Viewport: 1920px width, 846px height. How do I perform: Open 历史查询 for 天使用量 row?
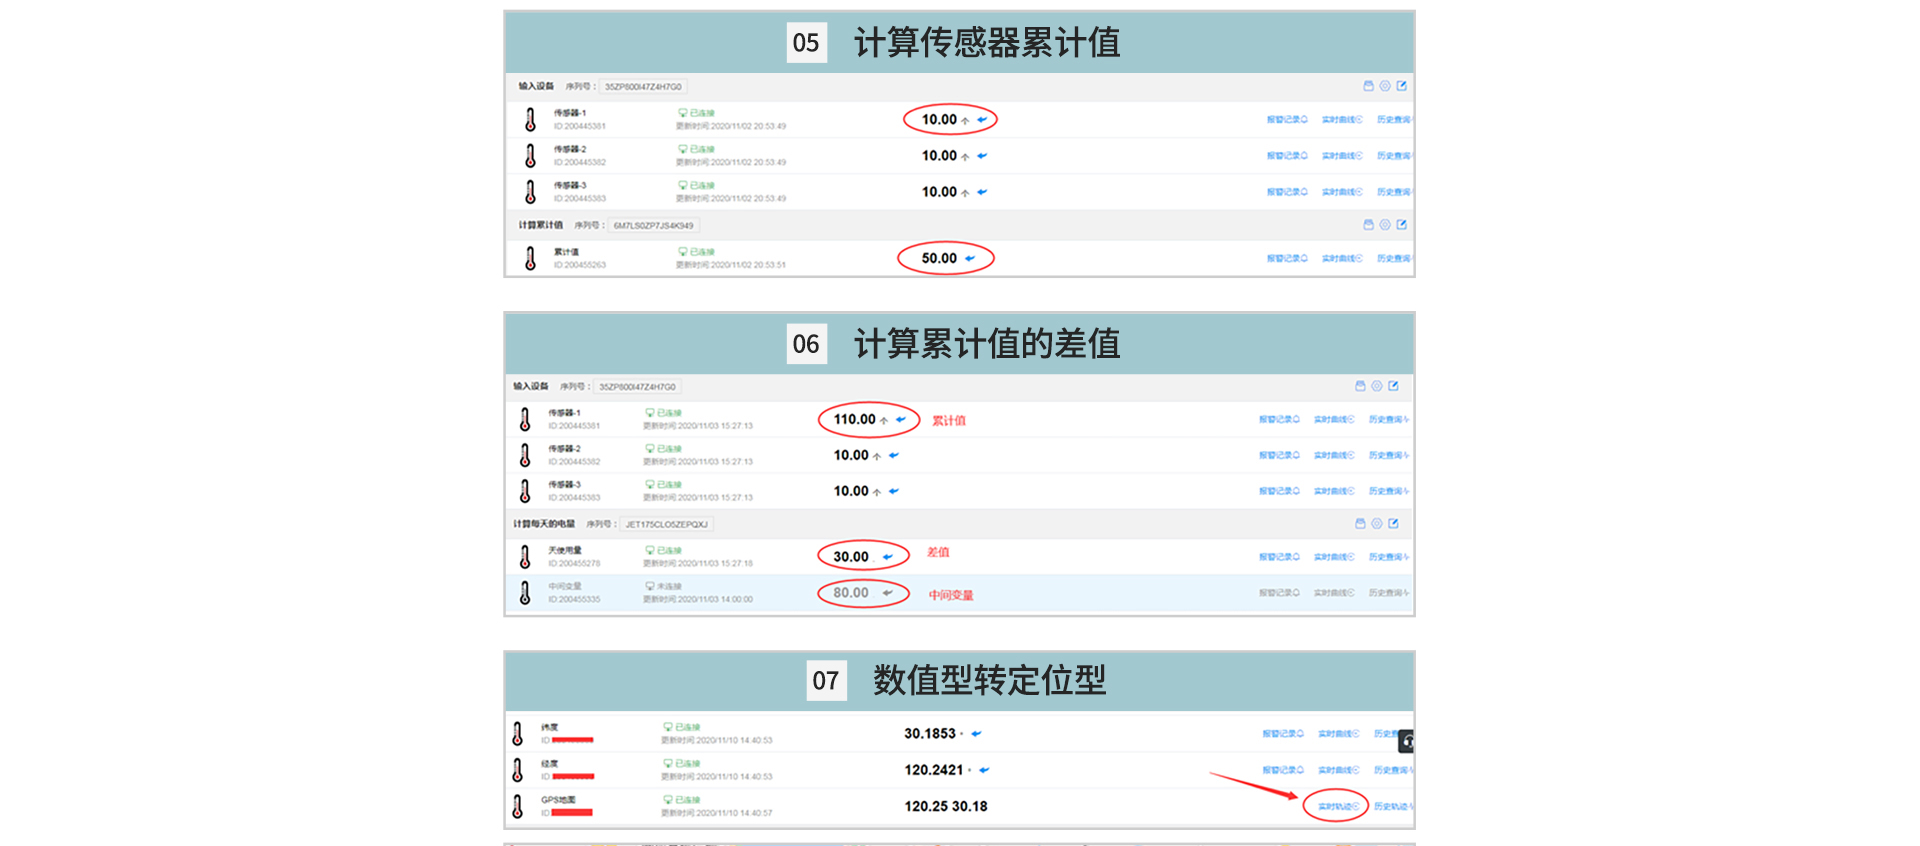pyautogui.click(x=1388, y=557)
